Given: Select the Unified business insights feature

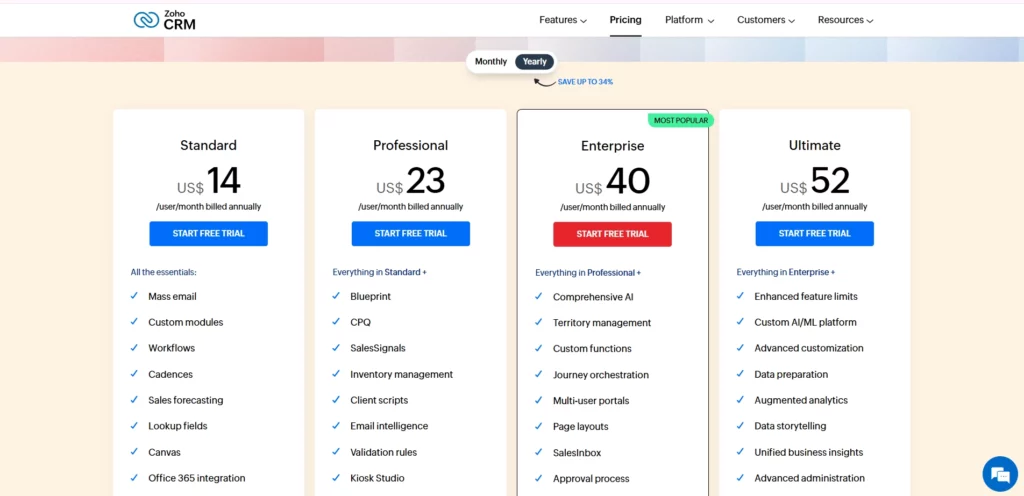Looking at the screenshot, I should pos(808,452).
